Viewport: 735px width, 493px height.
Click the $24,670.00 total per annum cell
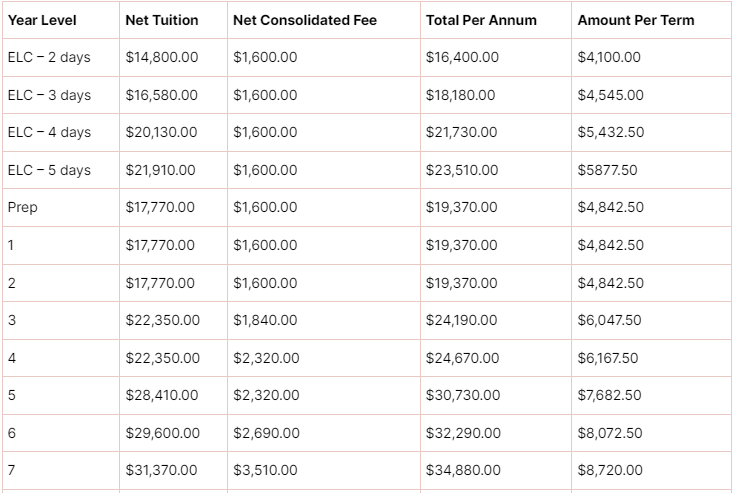point(462,358)
